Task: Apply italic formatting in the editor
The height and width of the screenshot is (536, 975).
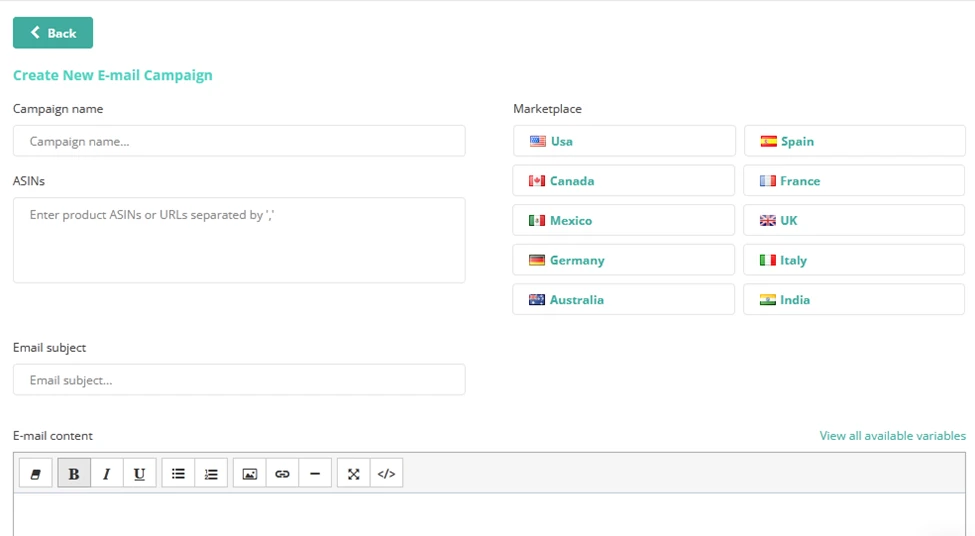Action: [x=106, y=474]
